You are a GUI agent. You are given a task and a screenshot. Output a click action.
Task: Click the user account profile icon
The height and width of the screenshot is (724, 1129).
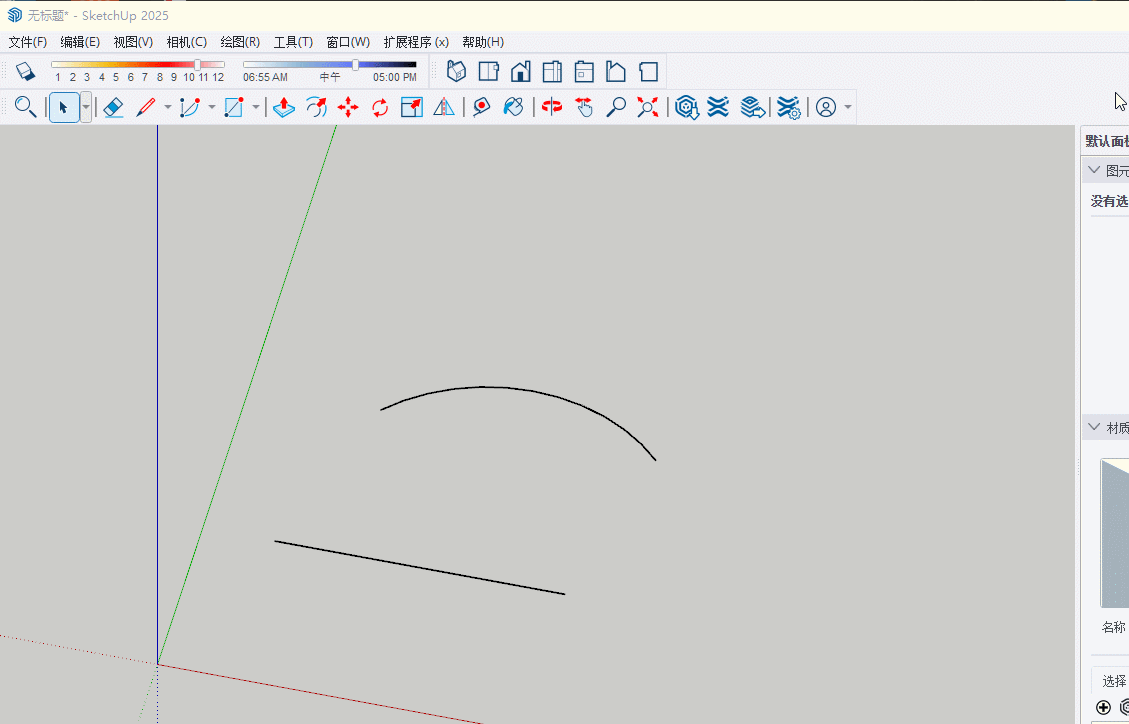(x=826, y=107)
